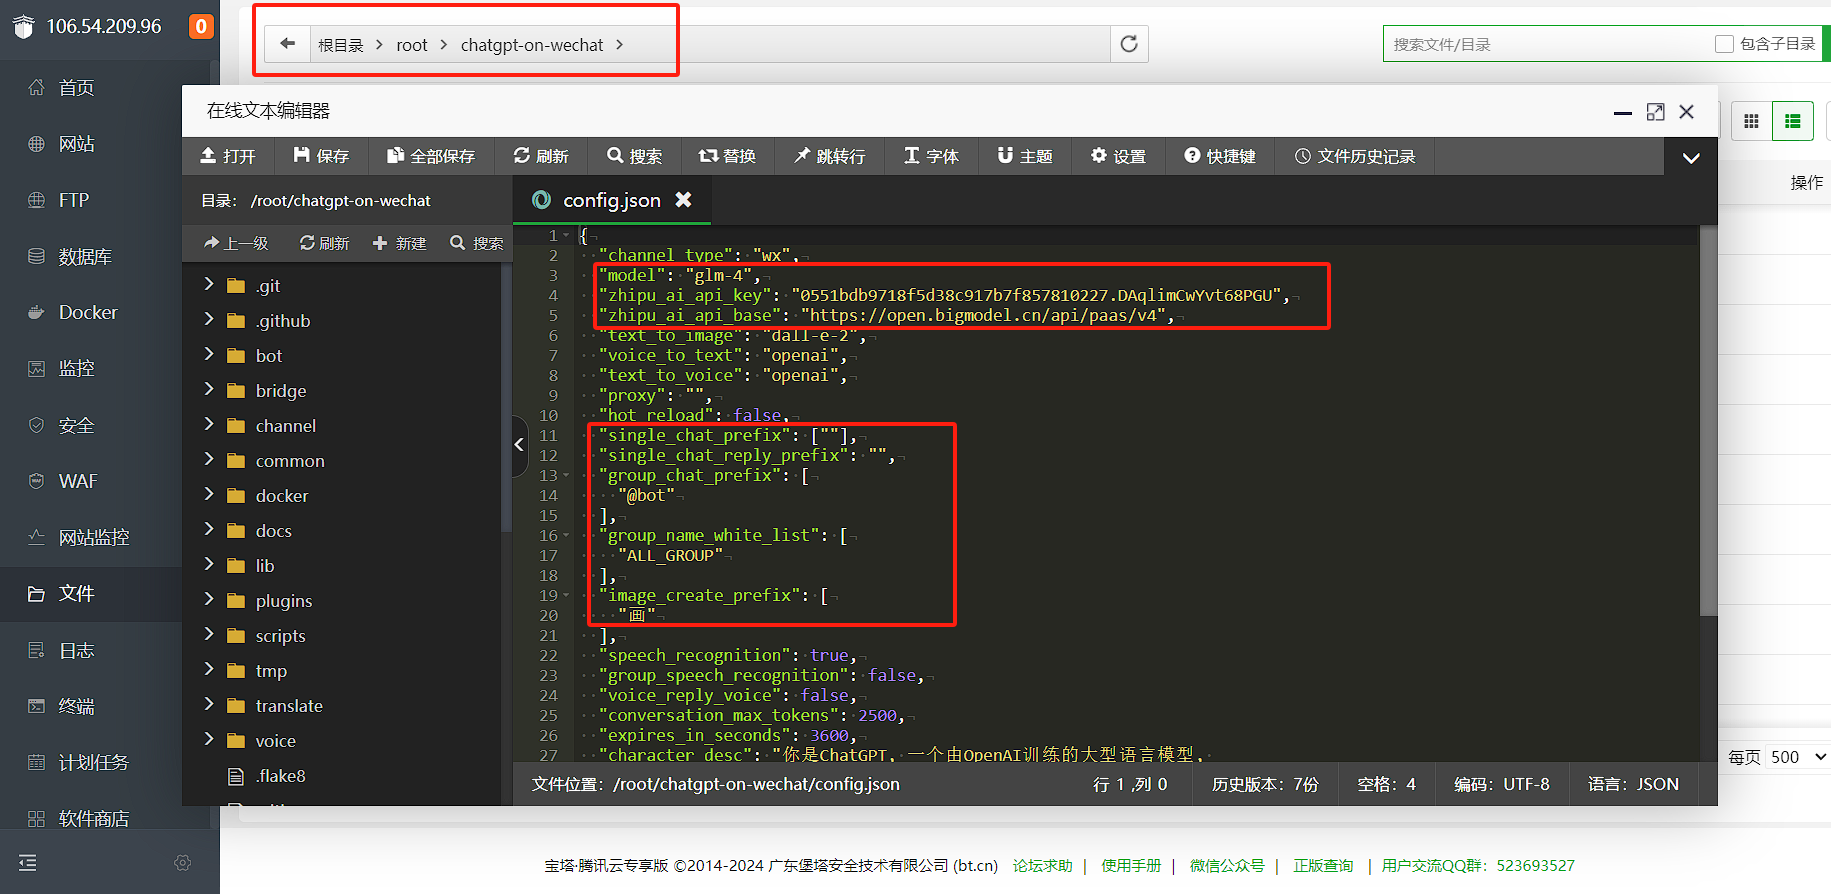Click 上一级 to go up a directory
1831x894 pixels.
point(236,243)
